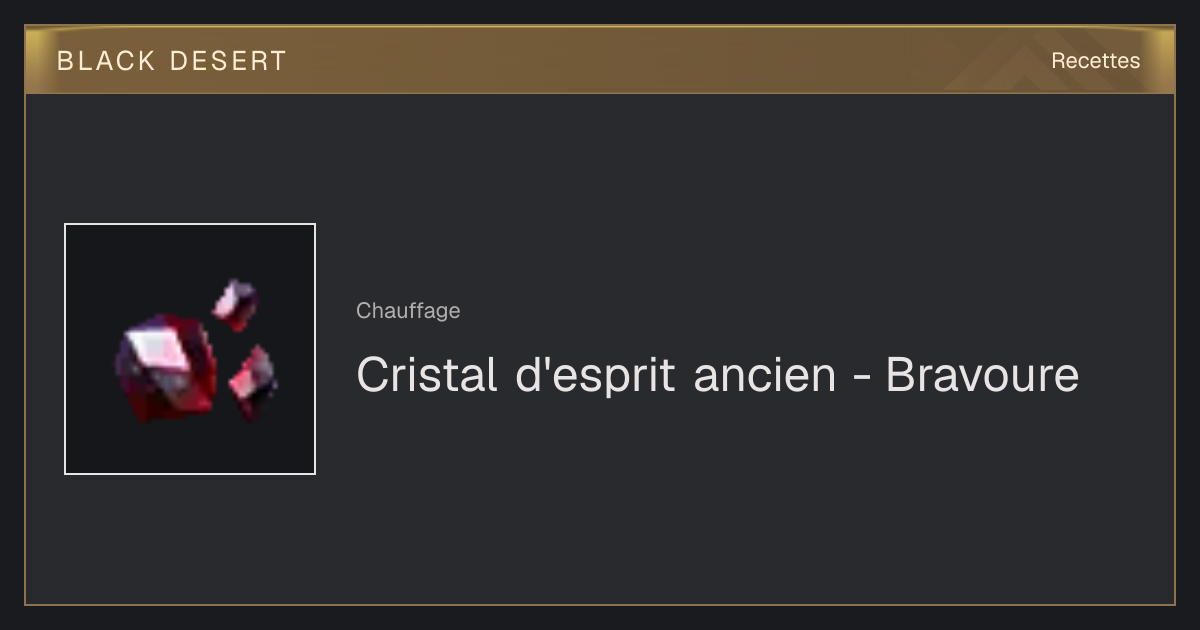
Task: Click the BLACK DESERT logo text
Action: pos(172,61)
